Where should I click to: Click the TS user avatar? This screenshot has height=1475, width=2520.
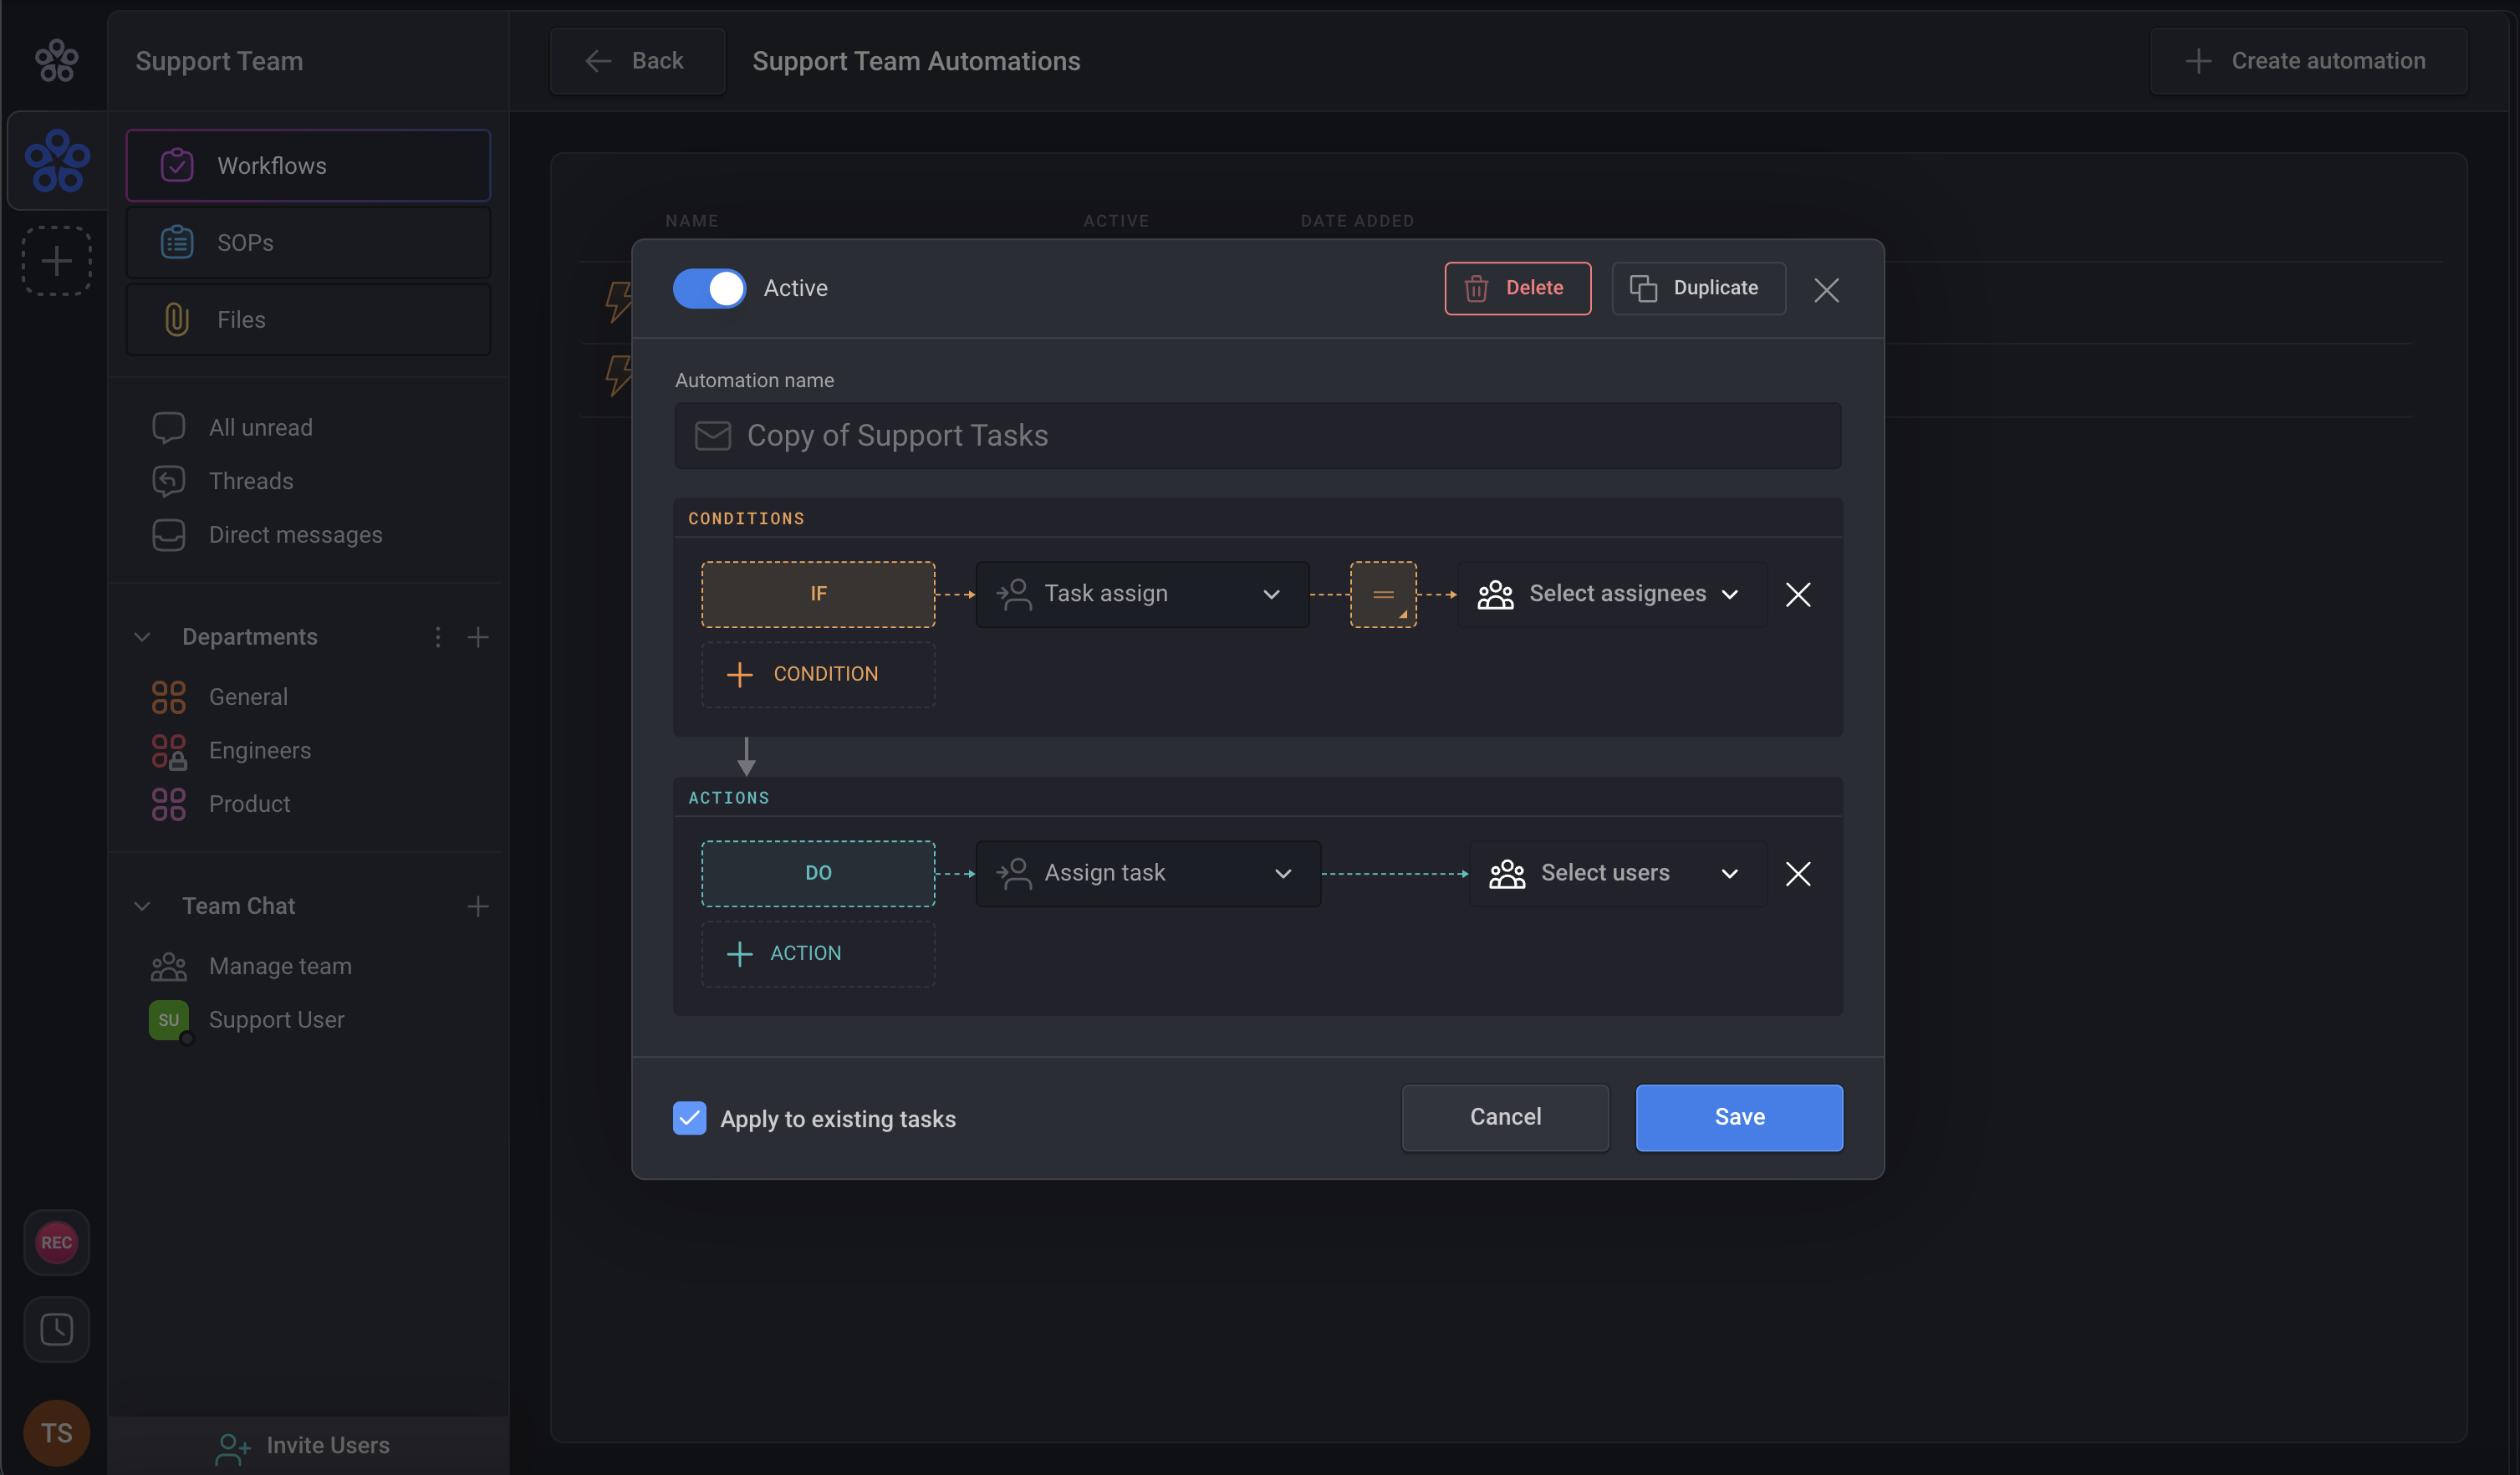tap(56, 1432)
